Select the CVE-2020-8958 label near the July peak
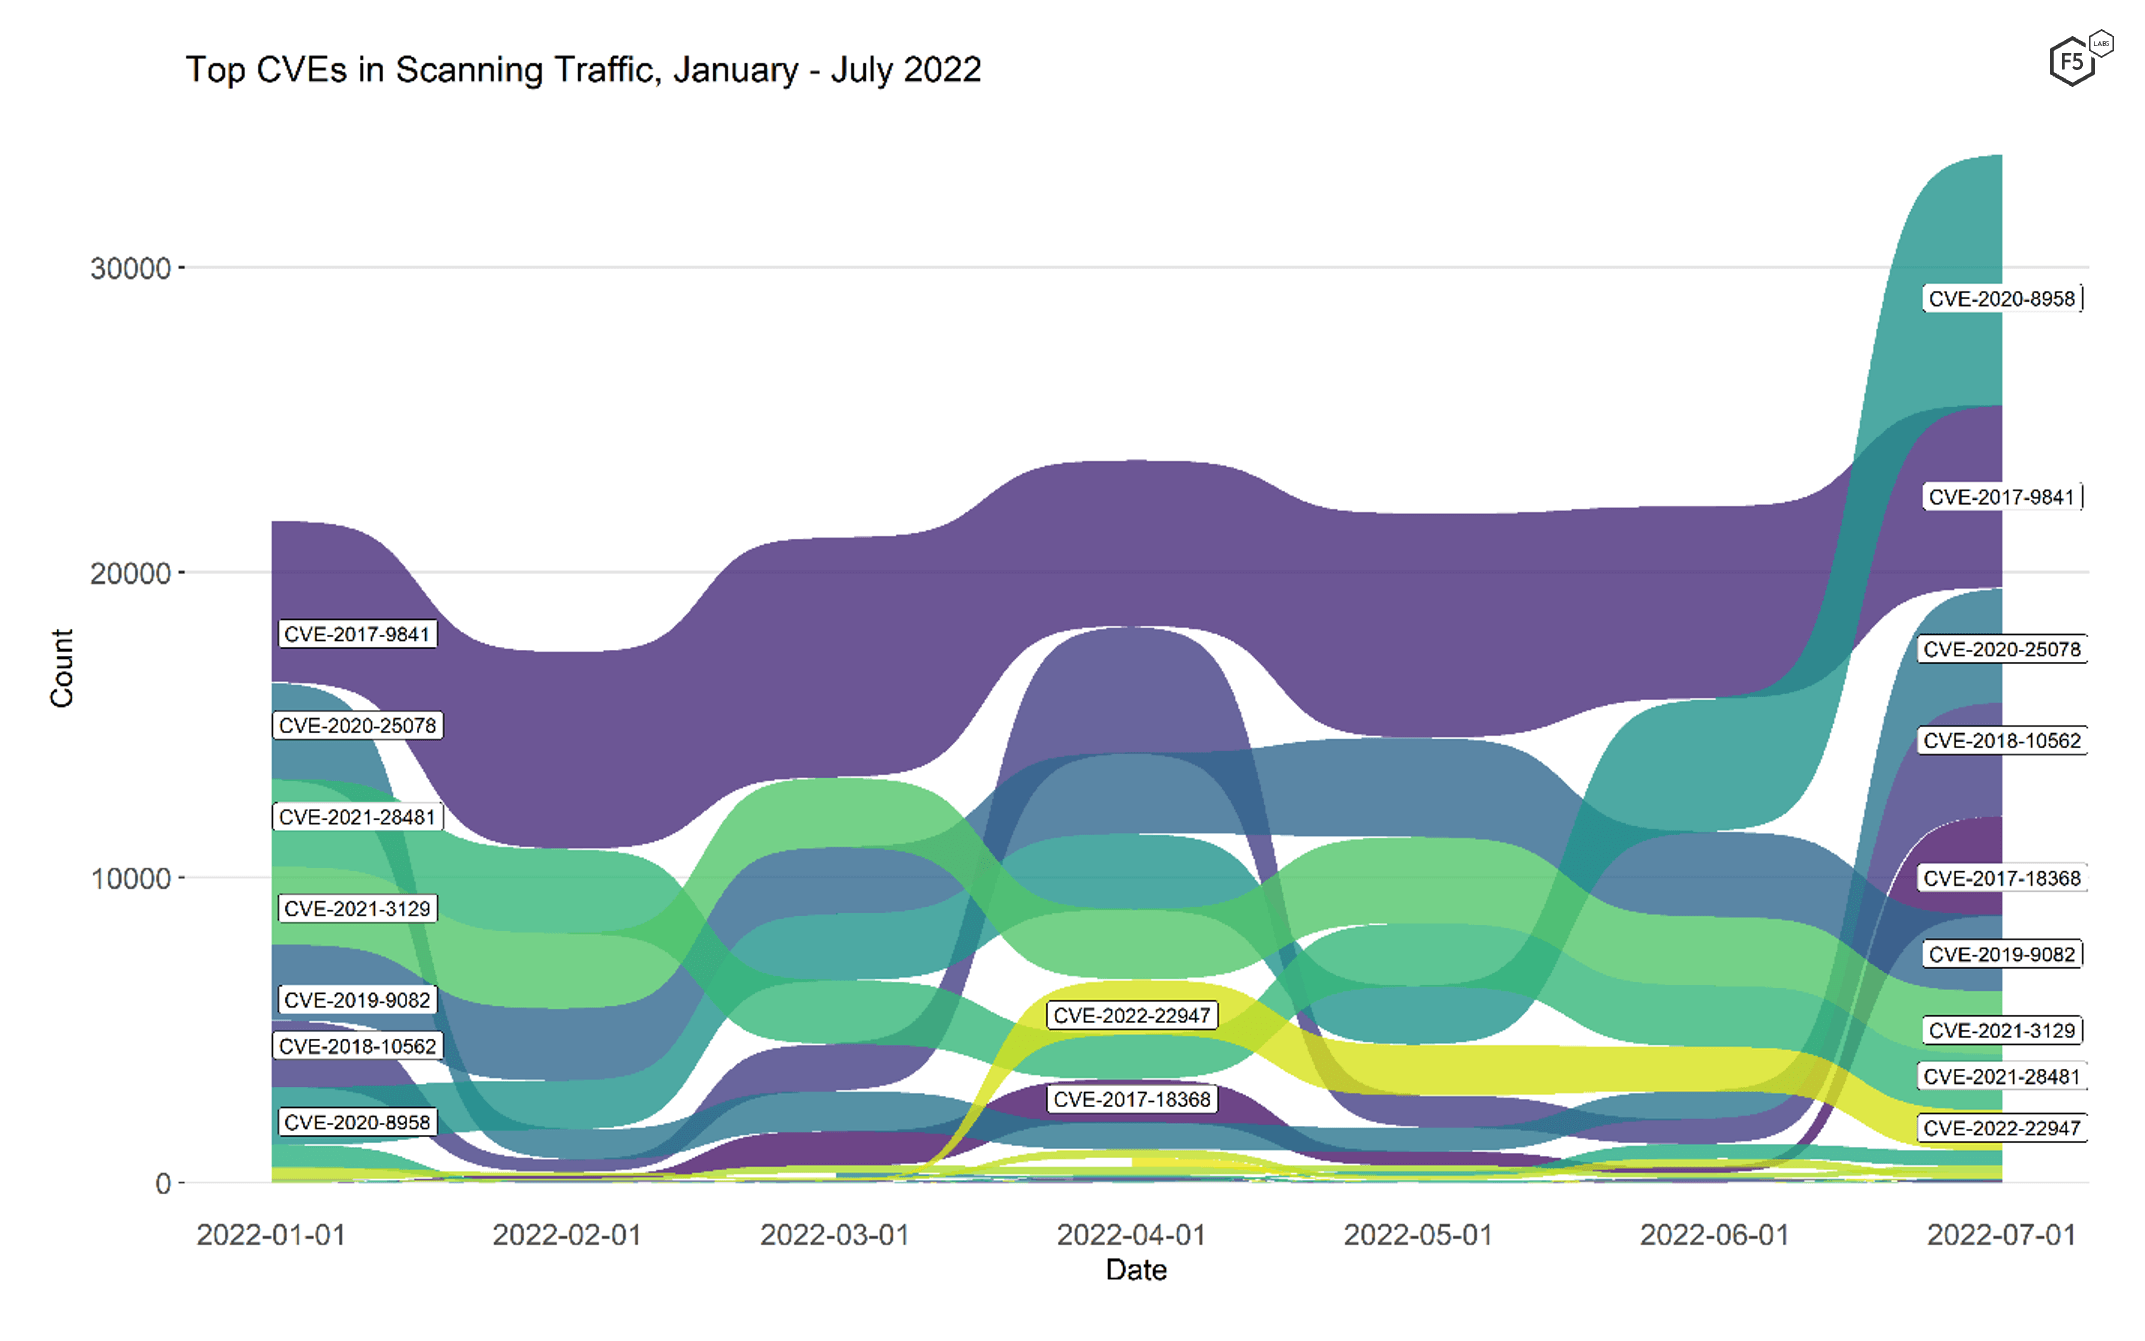This screenshot has height=1341, width=2145. (2001, 299)
